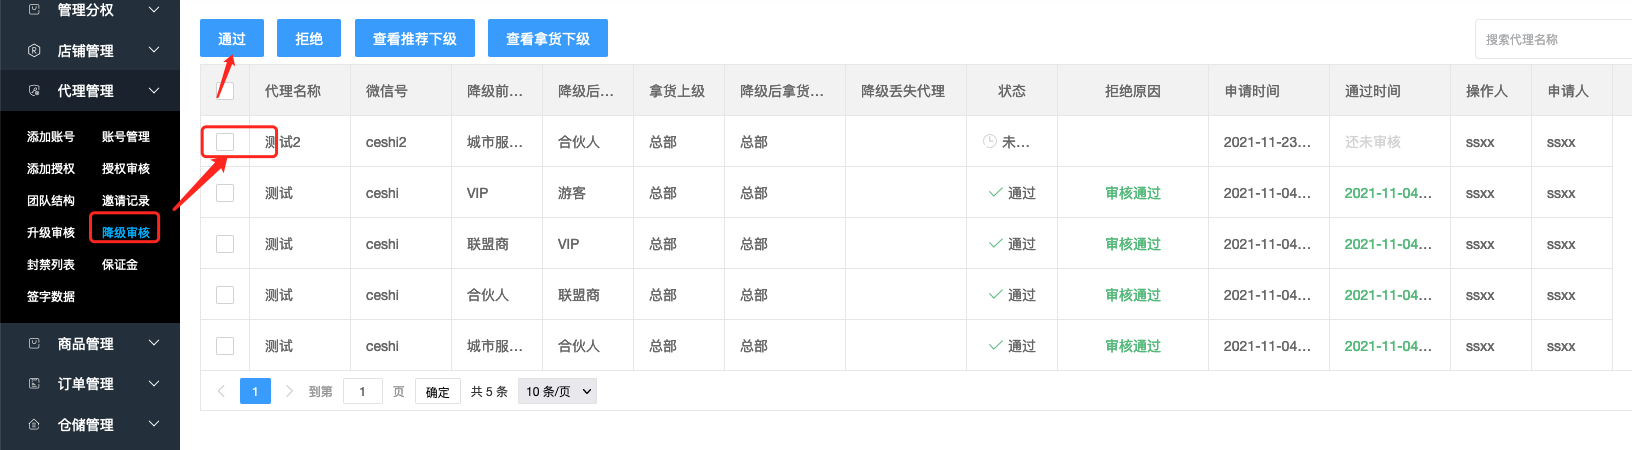The height and width of the screenshot is (450, 1632).
Task: Go to previous page using left arrow
Action: click(221, 391)
